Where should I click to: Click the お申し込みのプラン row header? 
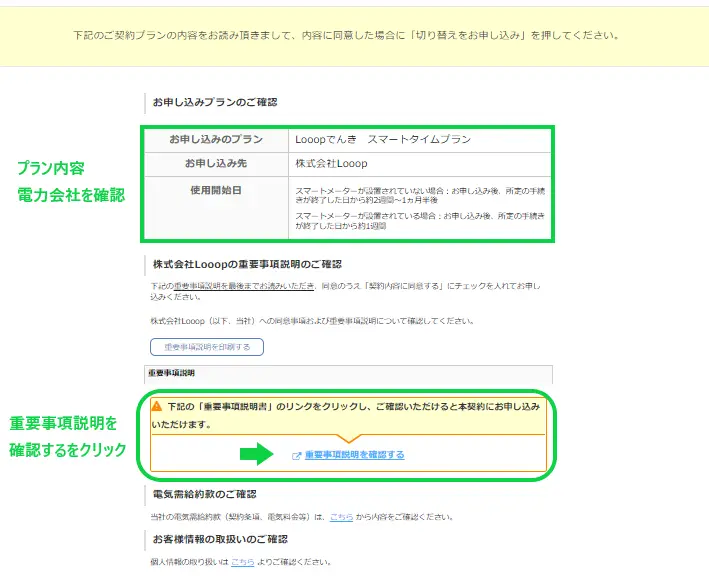click(216, 140)
